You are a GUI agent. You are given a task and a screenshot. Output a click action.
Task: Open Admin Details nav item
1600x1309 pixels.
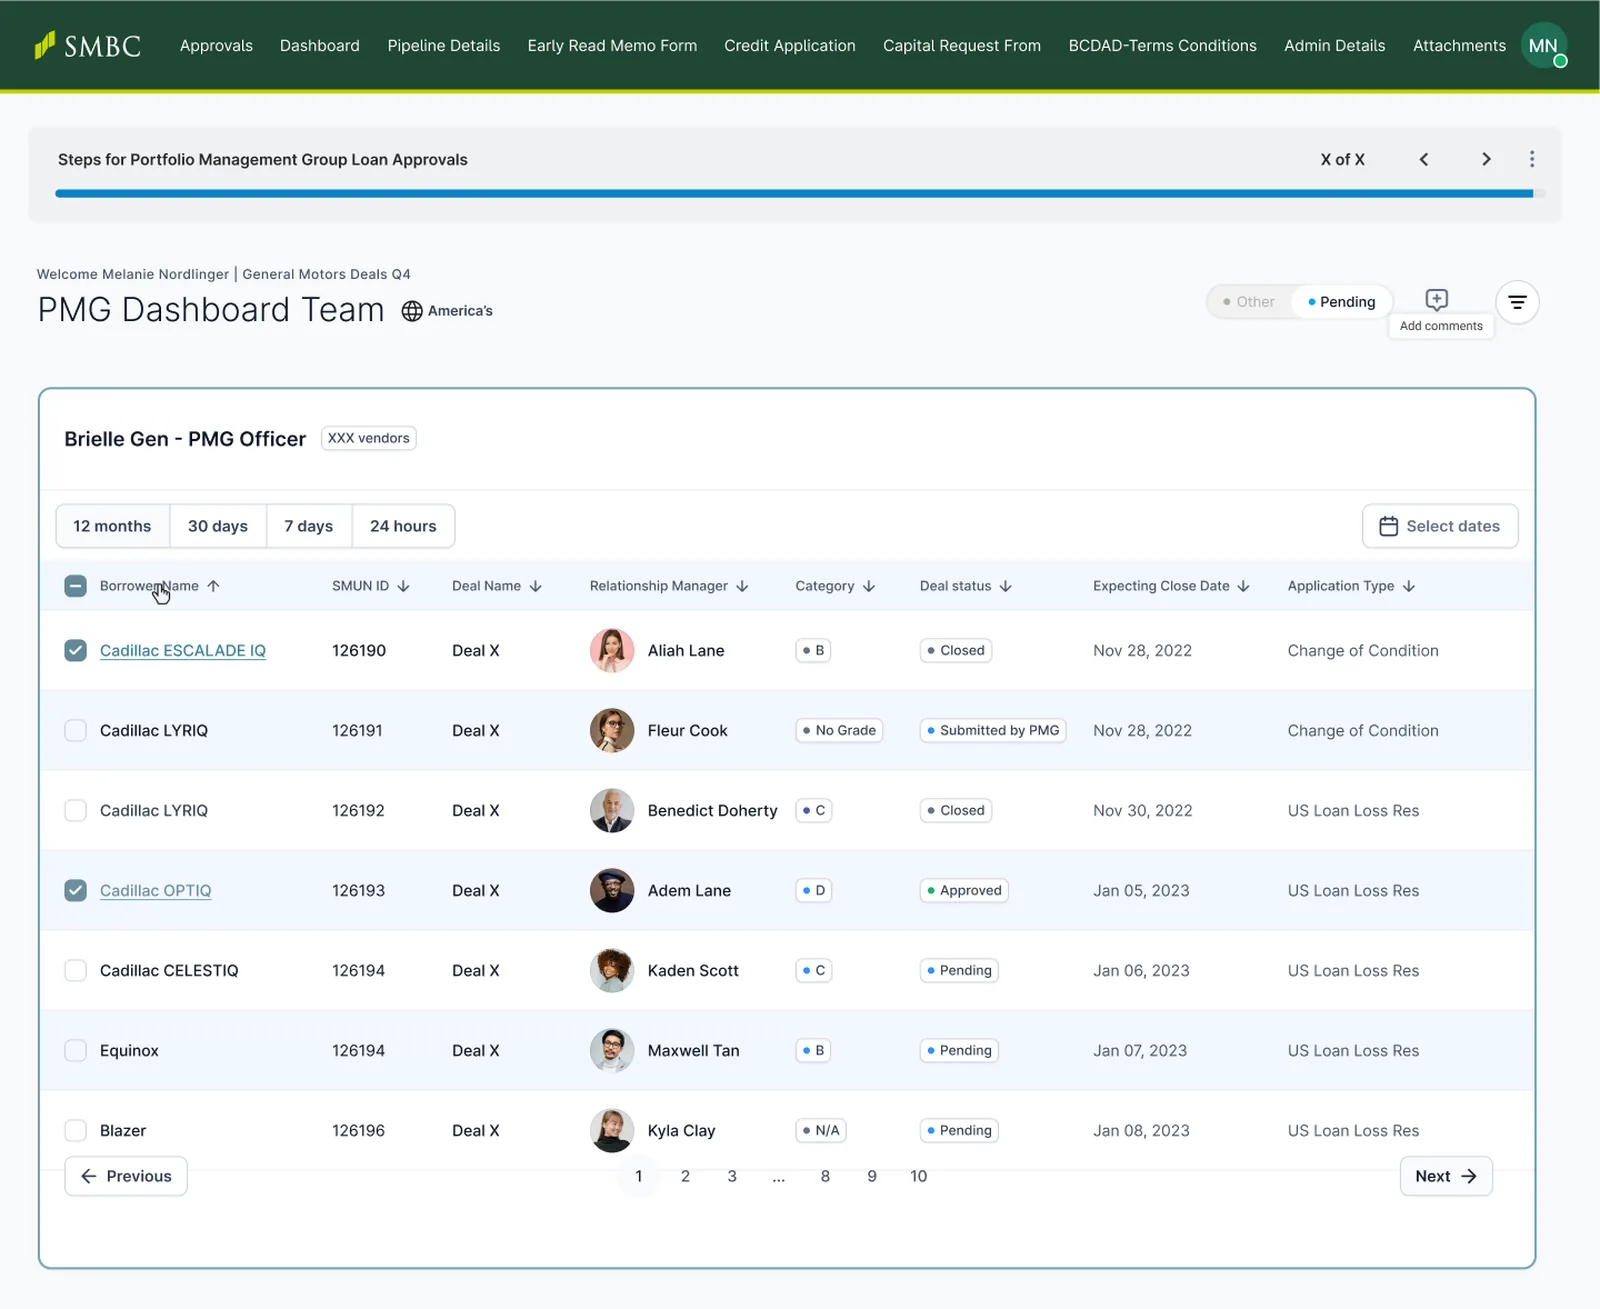click(1335, 46)
